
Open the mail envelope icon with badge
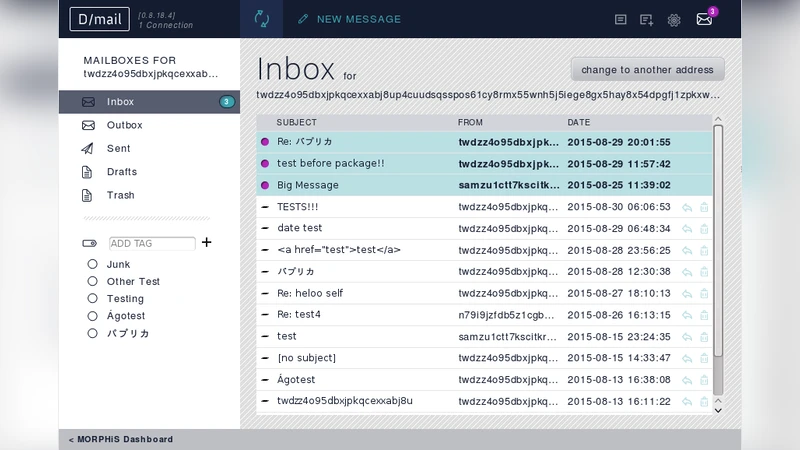coord(704,19)
